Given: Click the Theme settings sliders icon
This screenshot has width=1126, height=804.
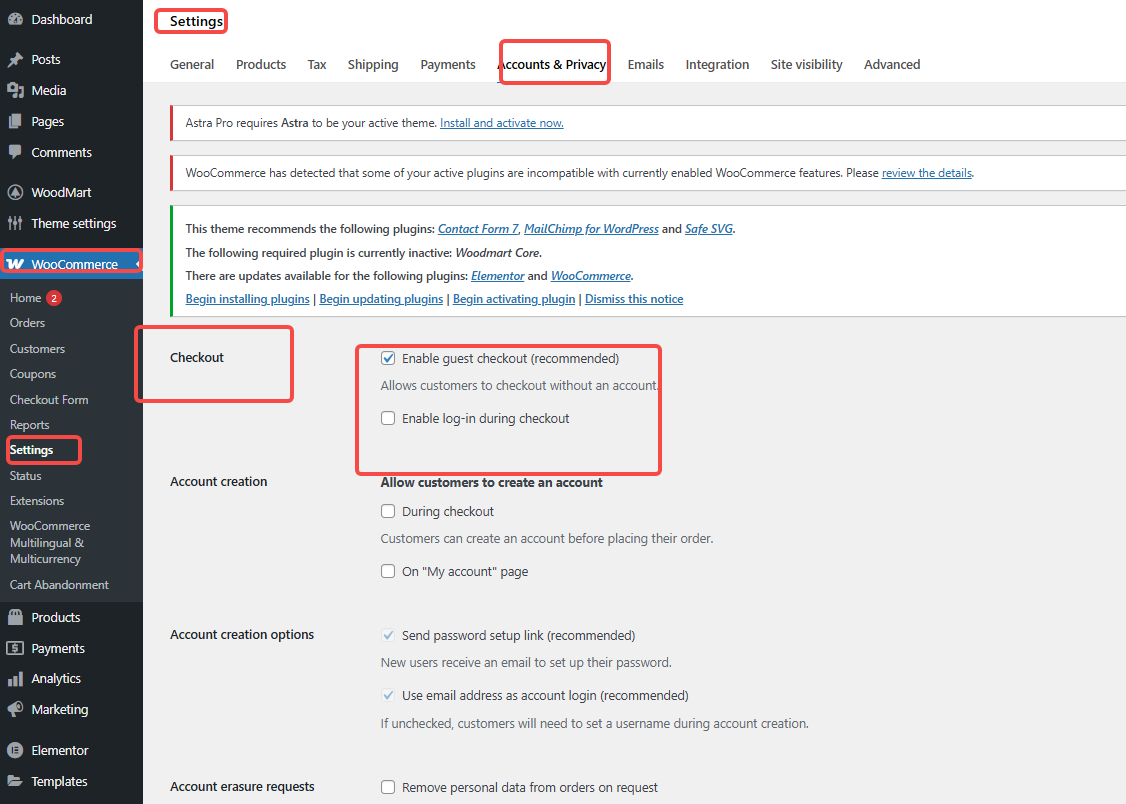Looking at the screenshot, I should [x=15, y=223].
